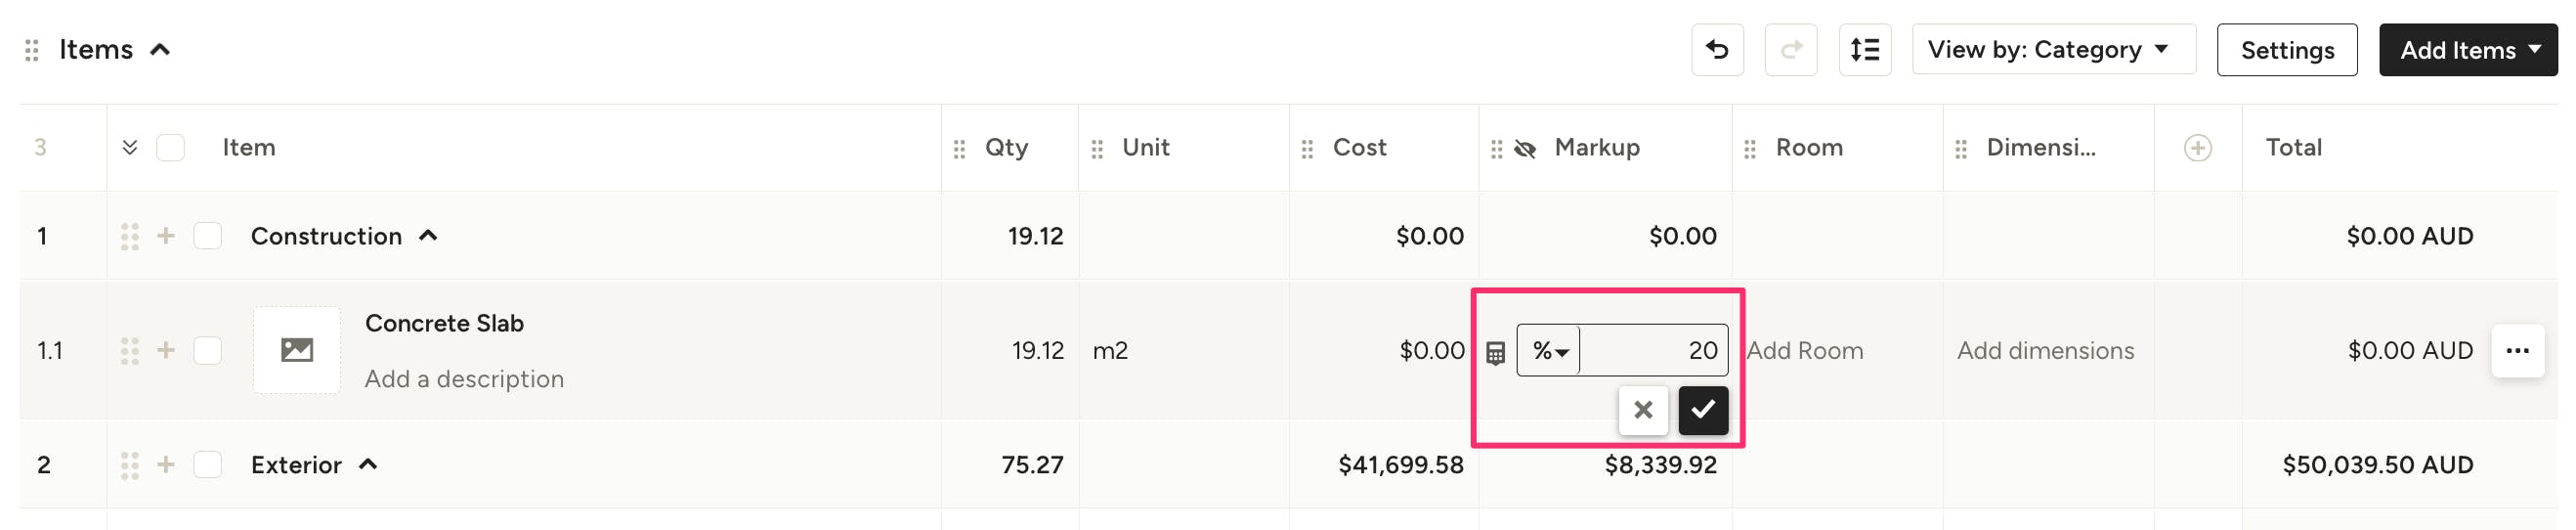Click the Add Items button
The width and height of the screenshot is (2576, 530).
tap(2467, 50)
